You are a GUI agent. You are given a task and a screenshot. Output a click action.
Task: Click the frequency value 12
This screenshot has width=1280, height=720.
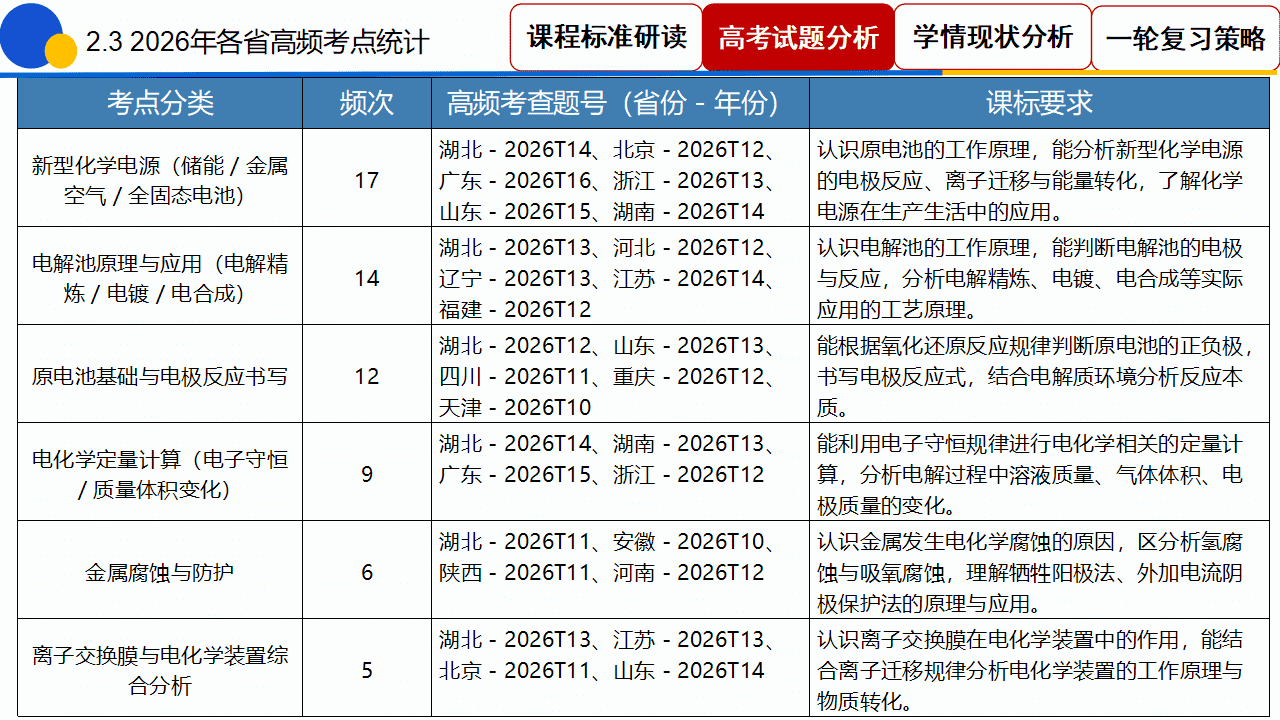click(x=367, y=376)
